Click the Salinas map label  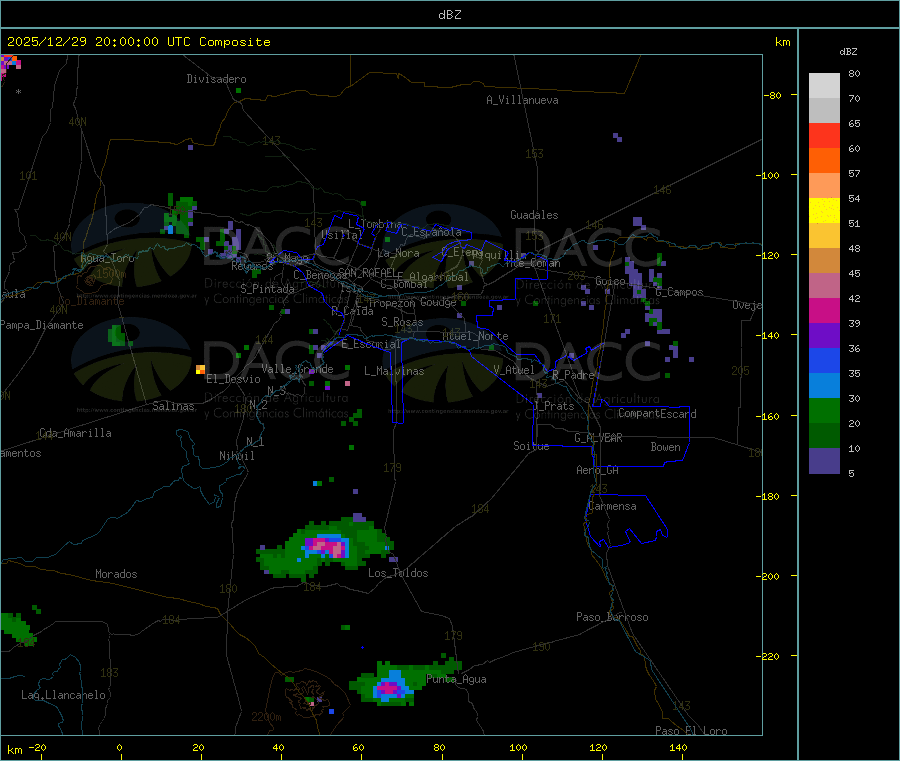(173, 406)
